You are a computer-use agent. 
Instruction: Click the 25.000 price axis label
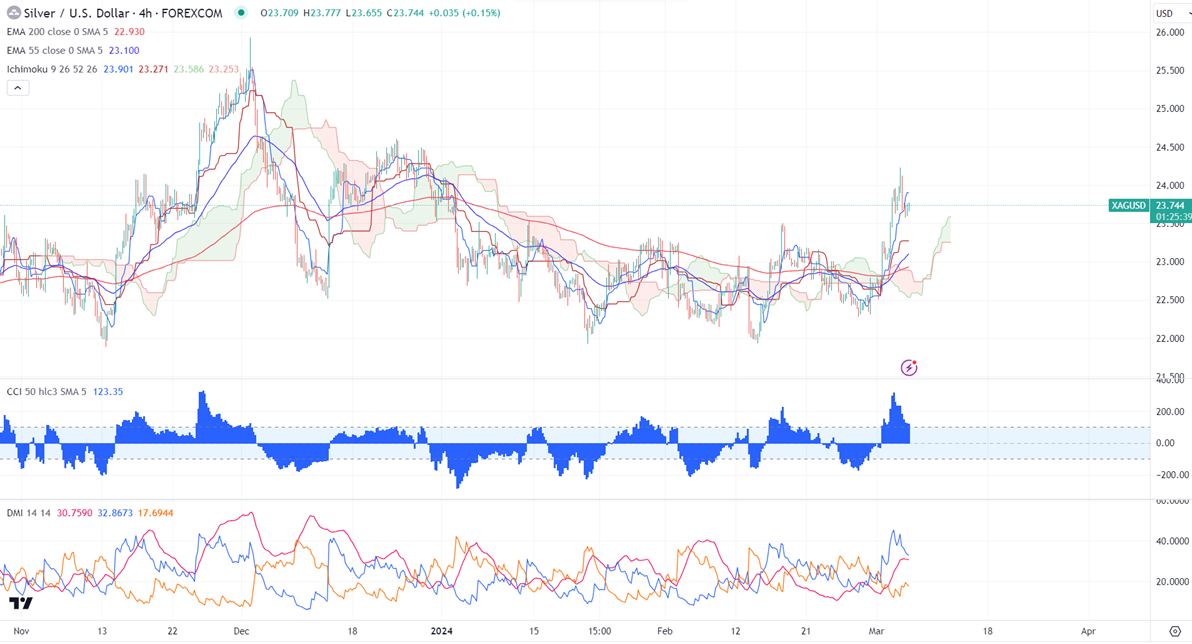tap(1170, 109)
